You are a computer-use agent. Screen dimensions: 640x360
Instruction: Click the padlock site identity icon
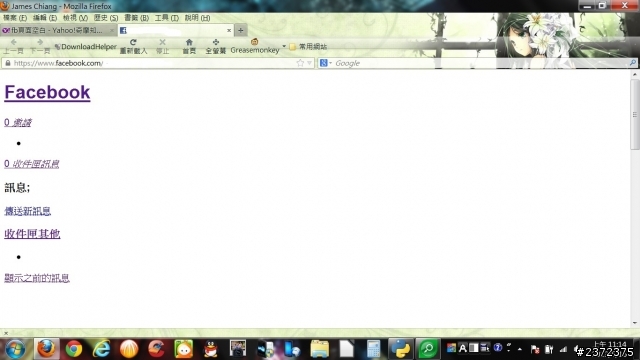8,63
